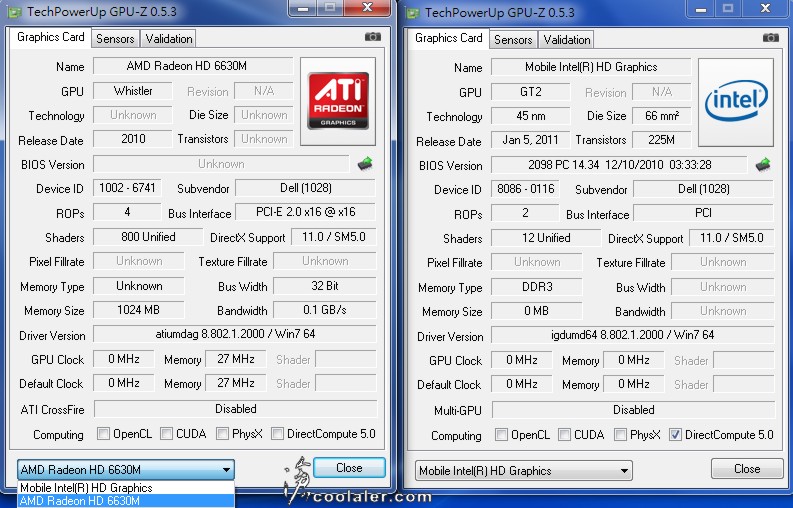793x508 pixels.
Task: Switch to Validation tab in right window
Action: [x=567, y=40]
